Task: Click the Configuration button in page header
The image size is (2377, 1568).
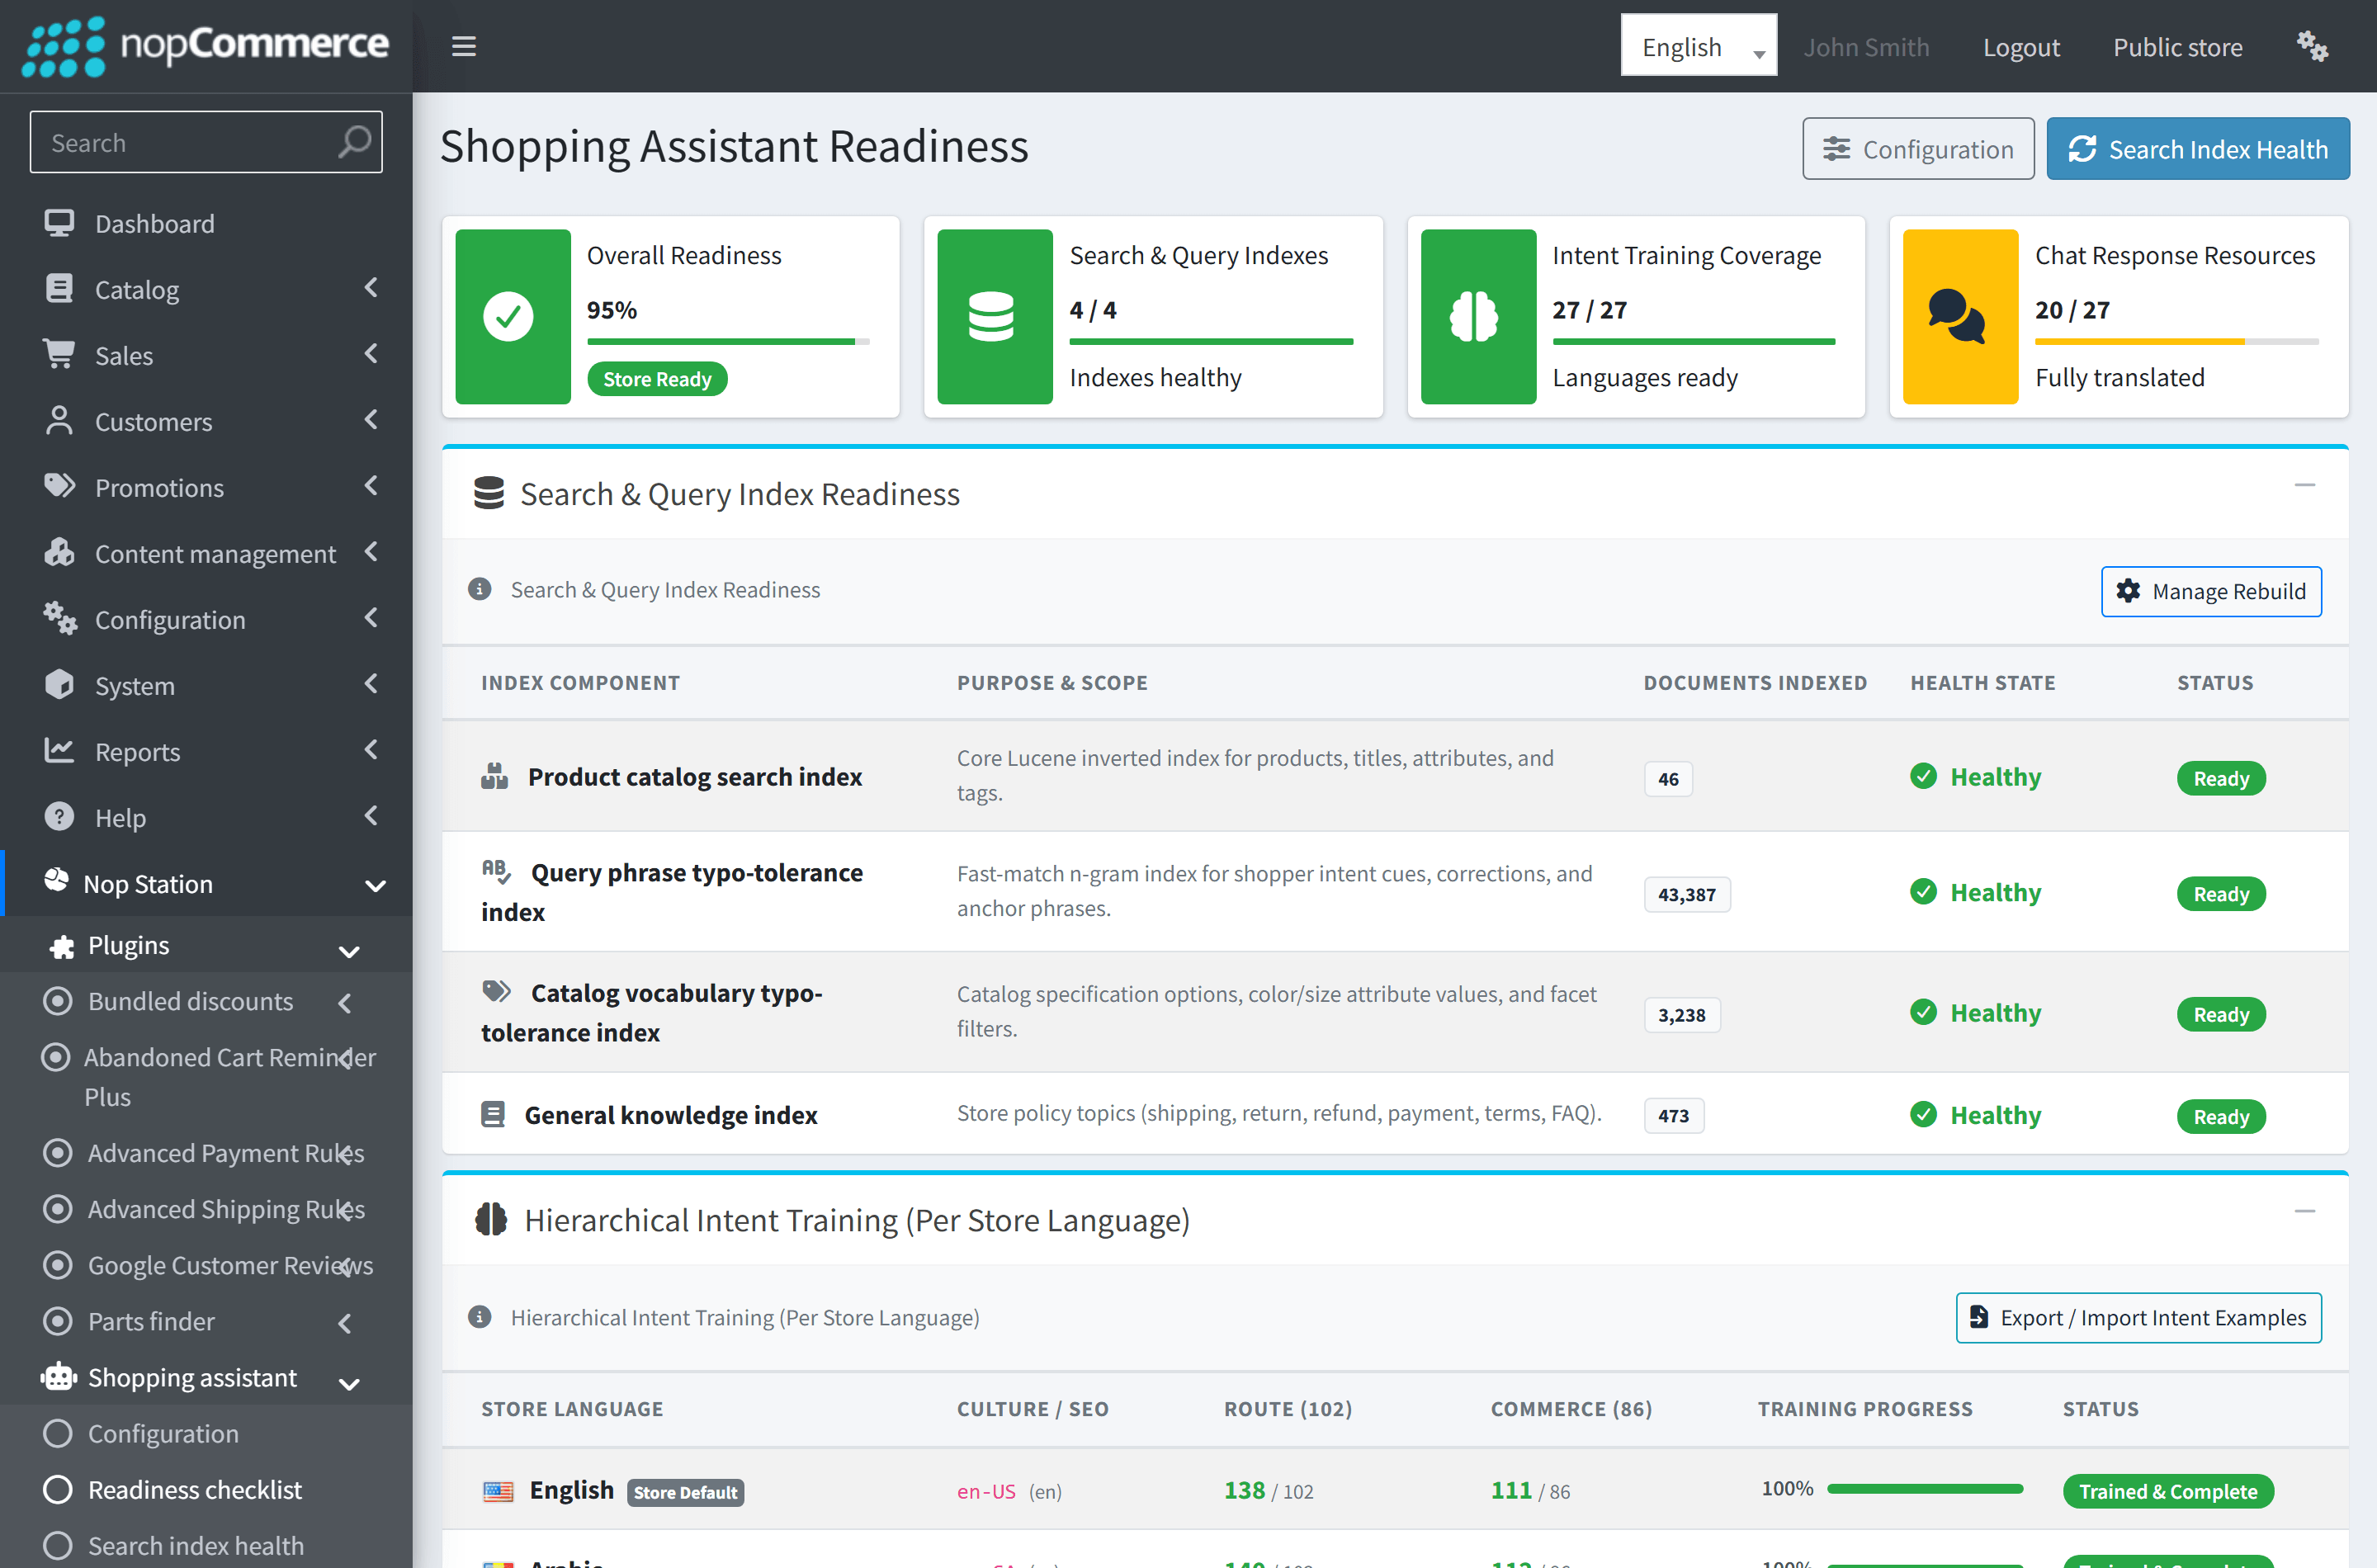Action: pos(1918,149)
